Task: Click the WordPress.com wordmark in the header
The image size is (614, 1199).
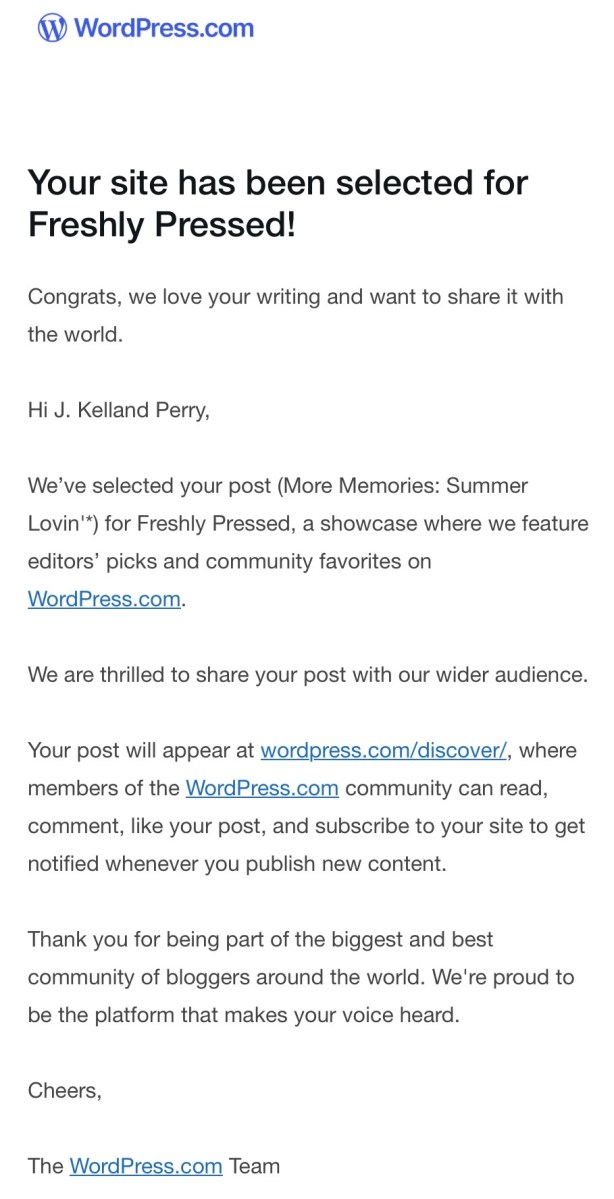Action: (164, 28)
